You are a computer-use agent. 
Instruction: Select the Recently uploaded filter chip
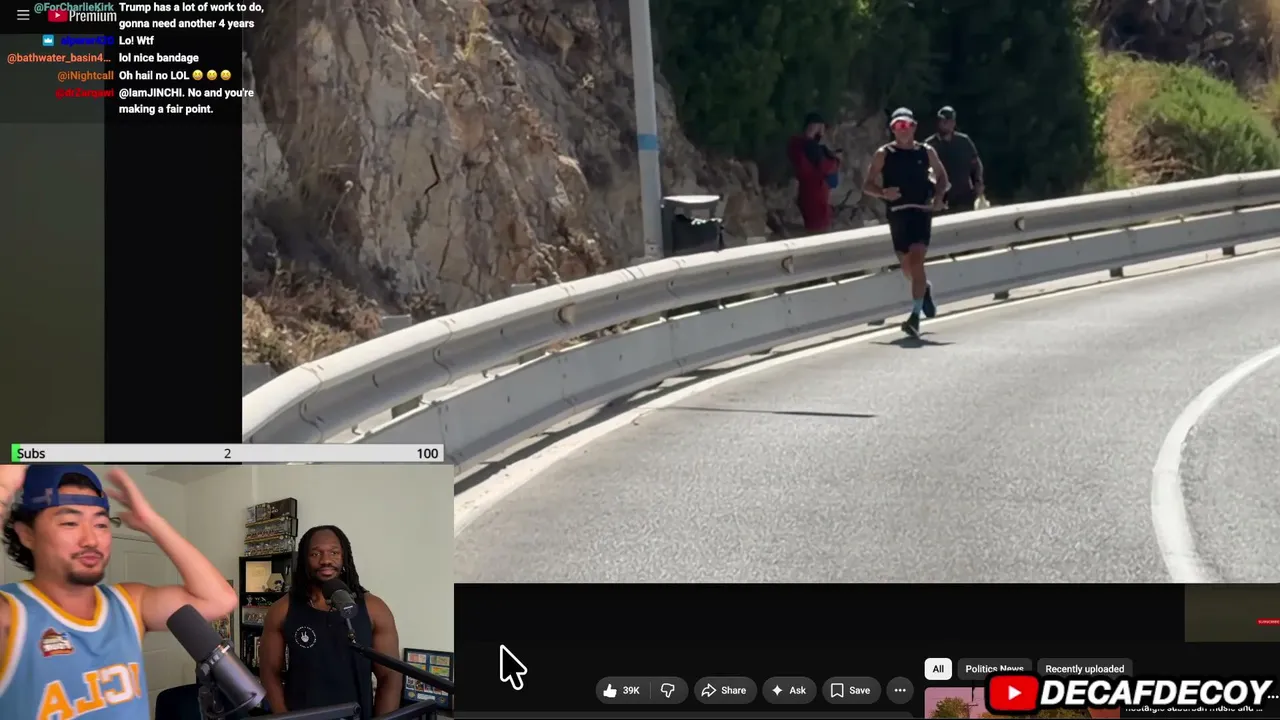(x=1084, y=669)
